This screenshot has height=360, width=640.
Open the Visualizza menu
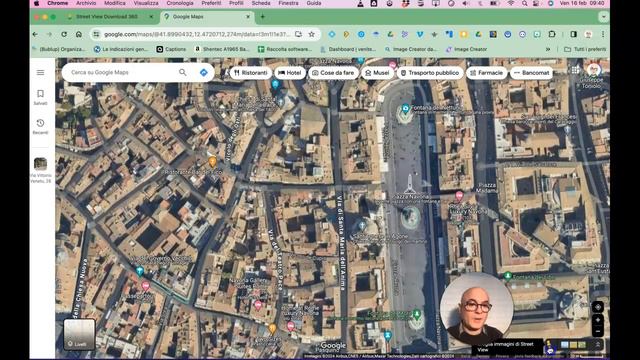point(146,3)
